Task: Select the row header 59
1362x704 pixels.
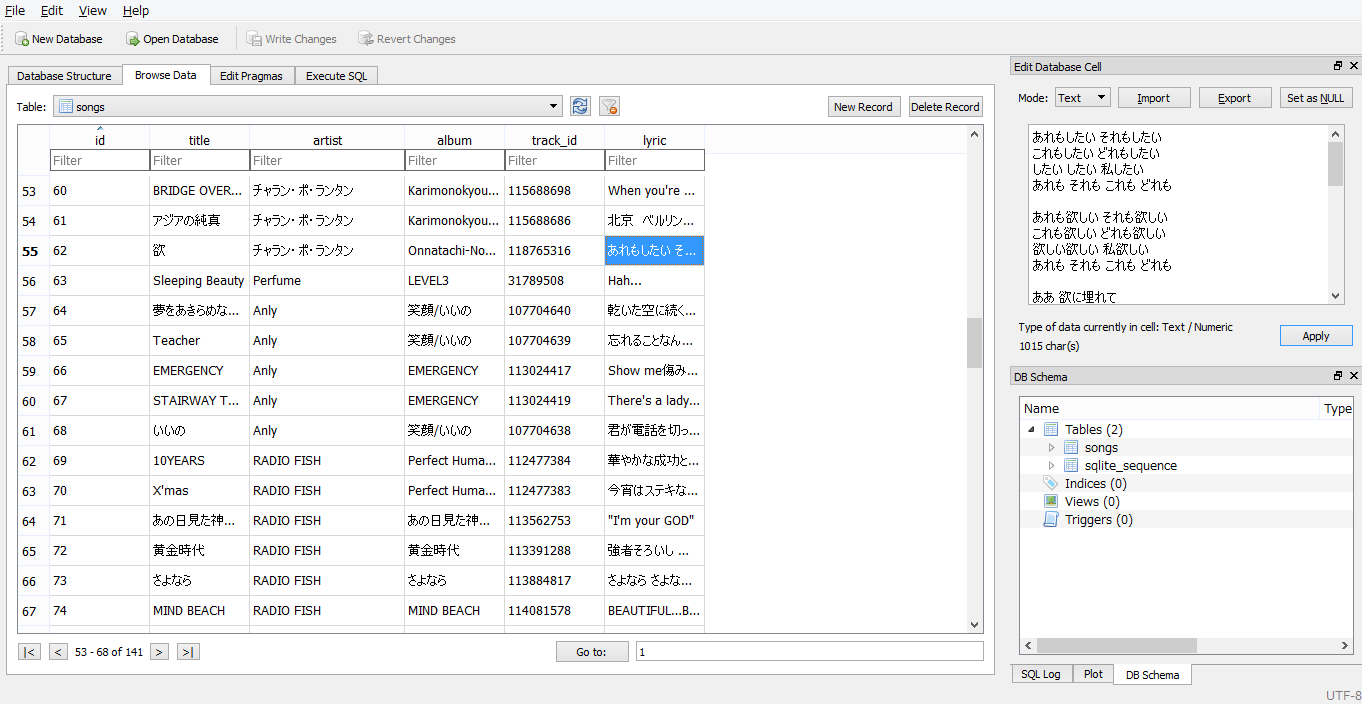Action: (x=33, y=371)
